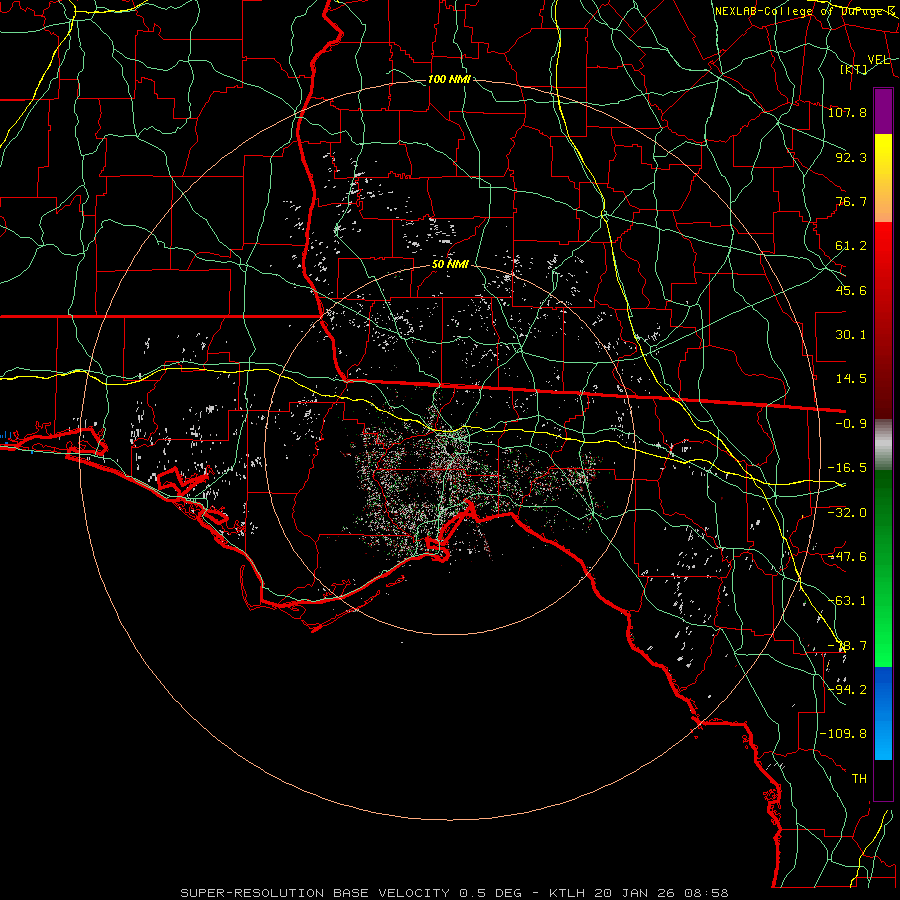
Task: Select the 92.3 velocity scale value
Action: 851,157
